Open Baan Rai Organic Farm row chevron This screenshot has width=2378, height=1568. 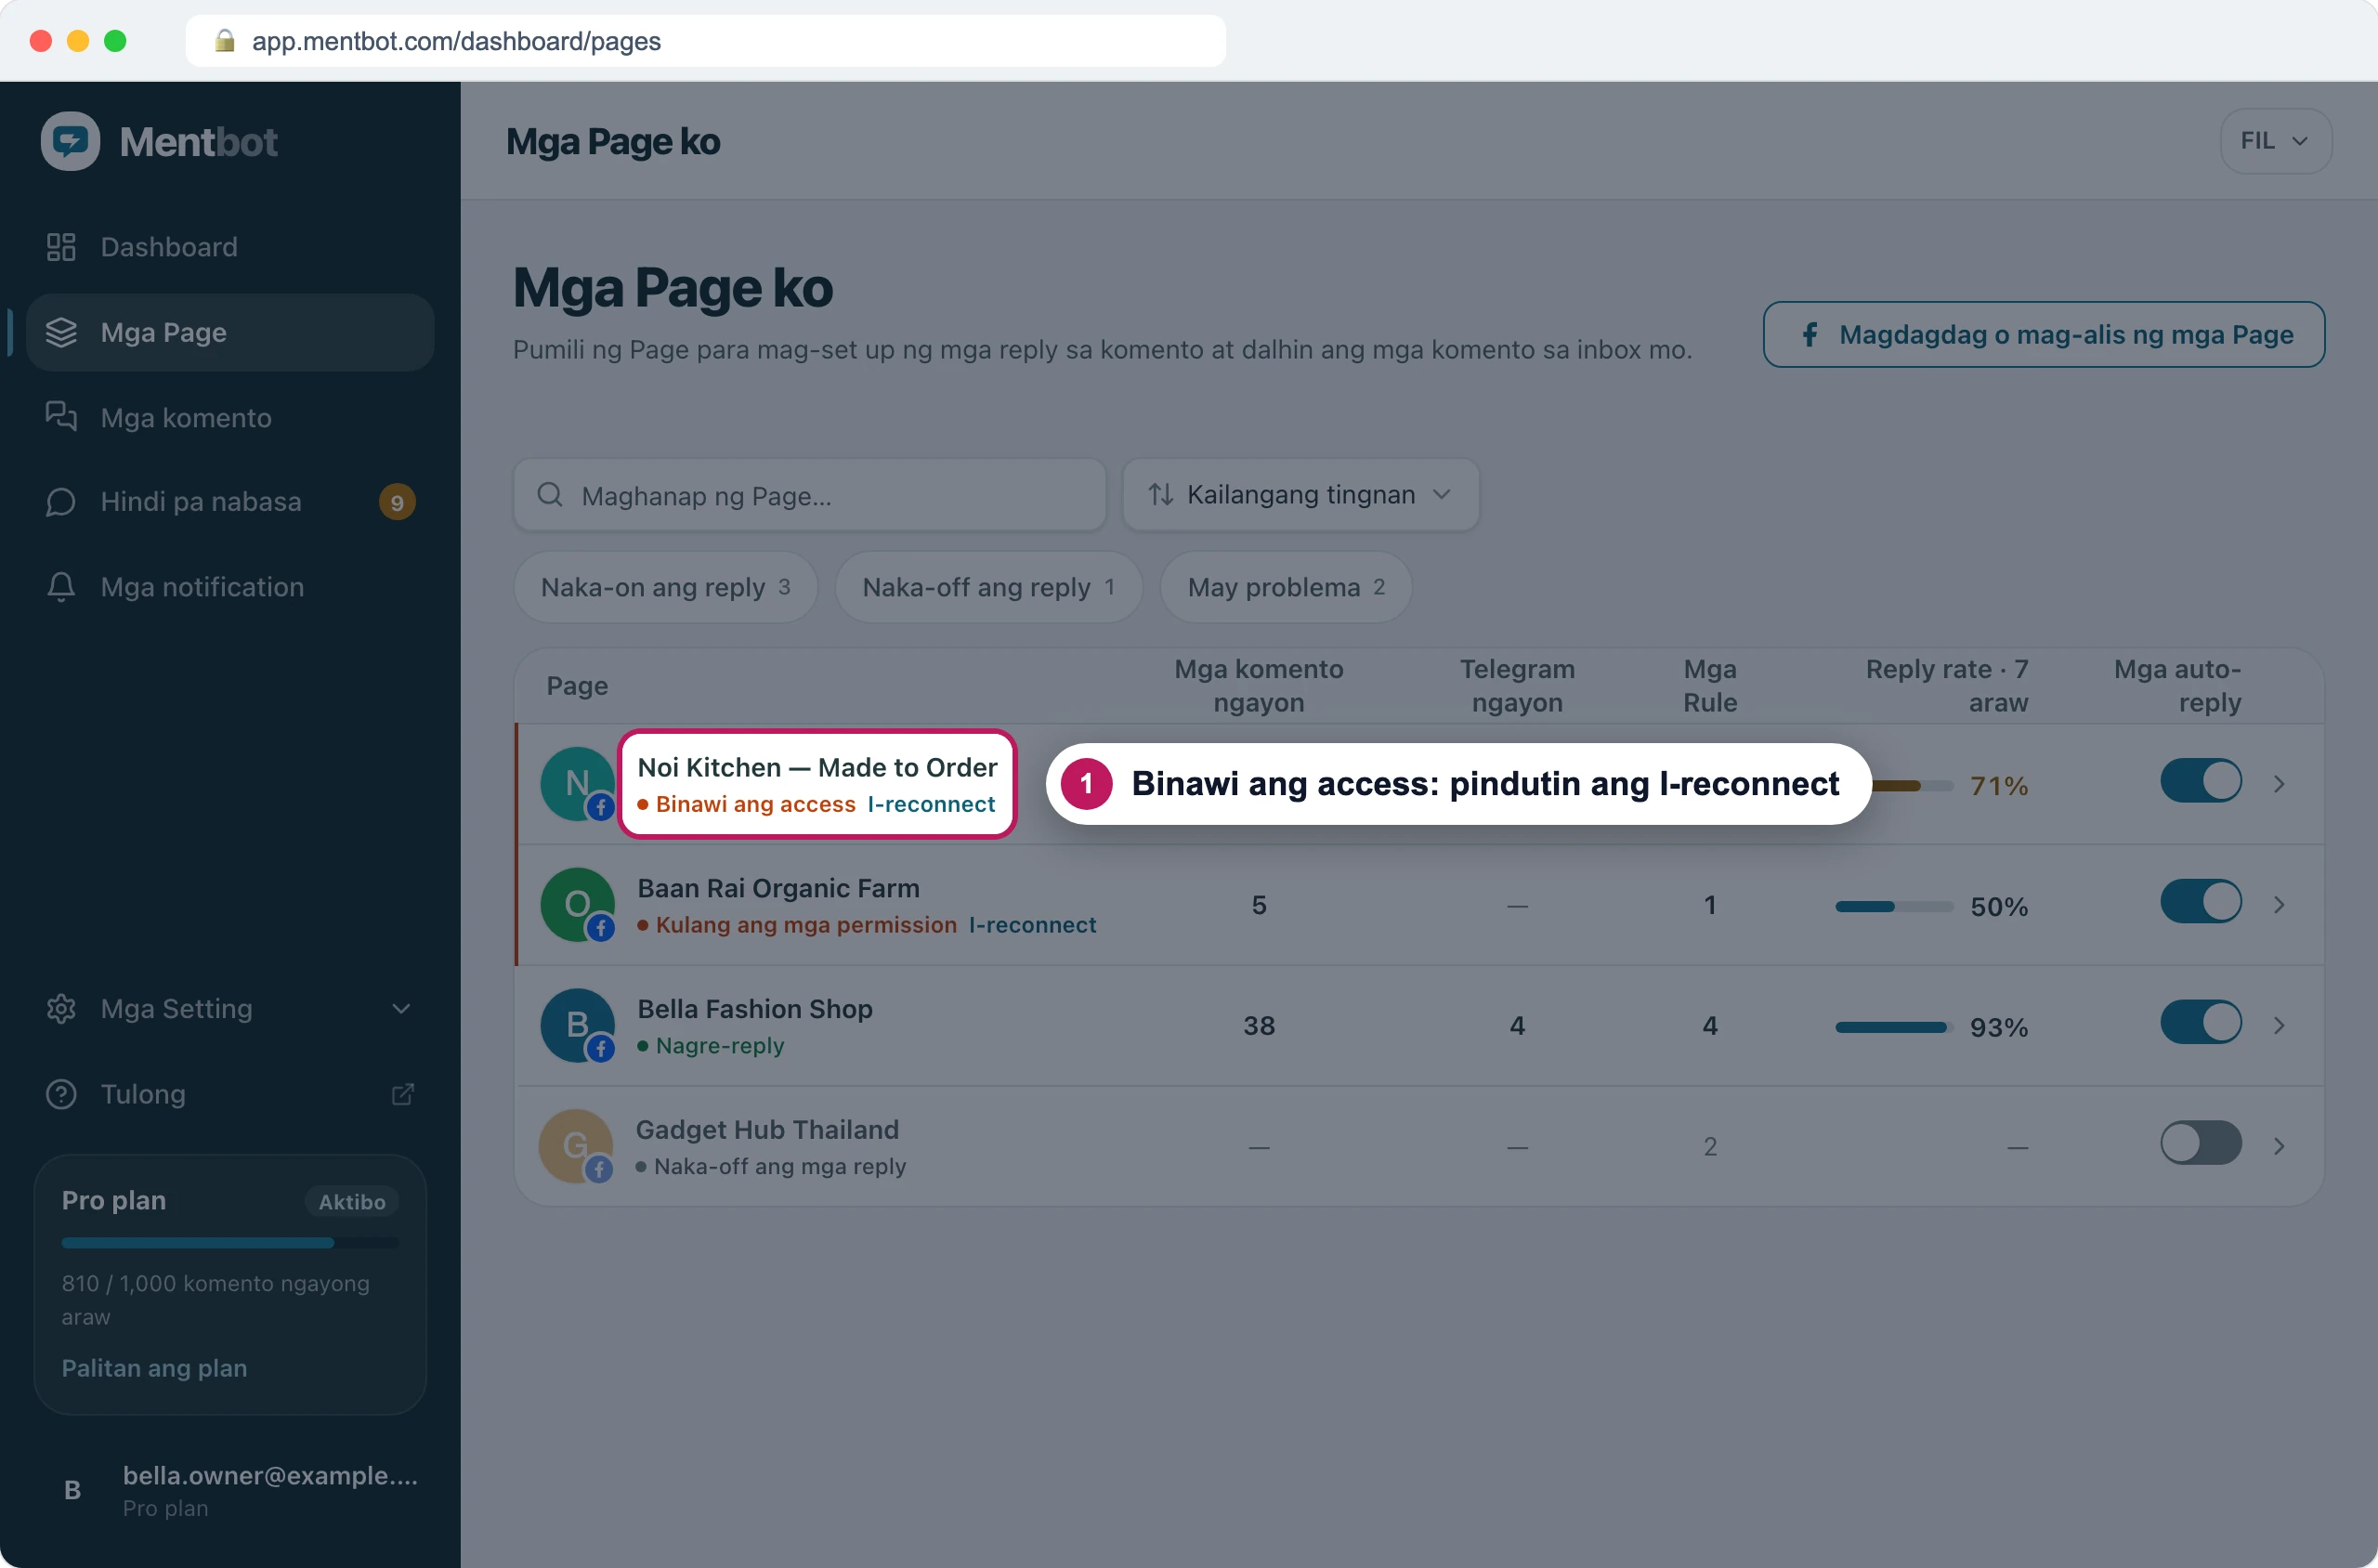tap(2279, 905)
